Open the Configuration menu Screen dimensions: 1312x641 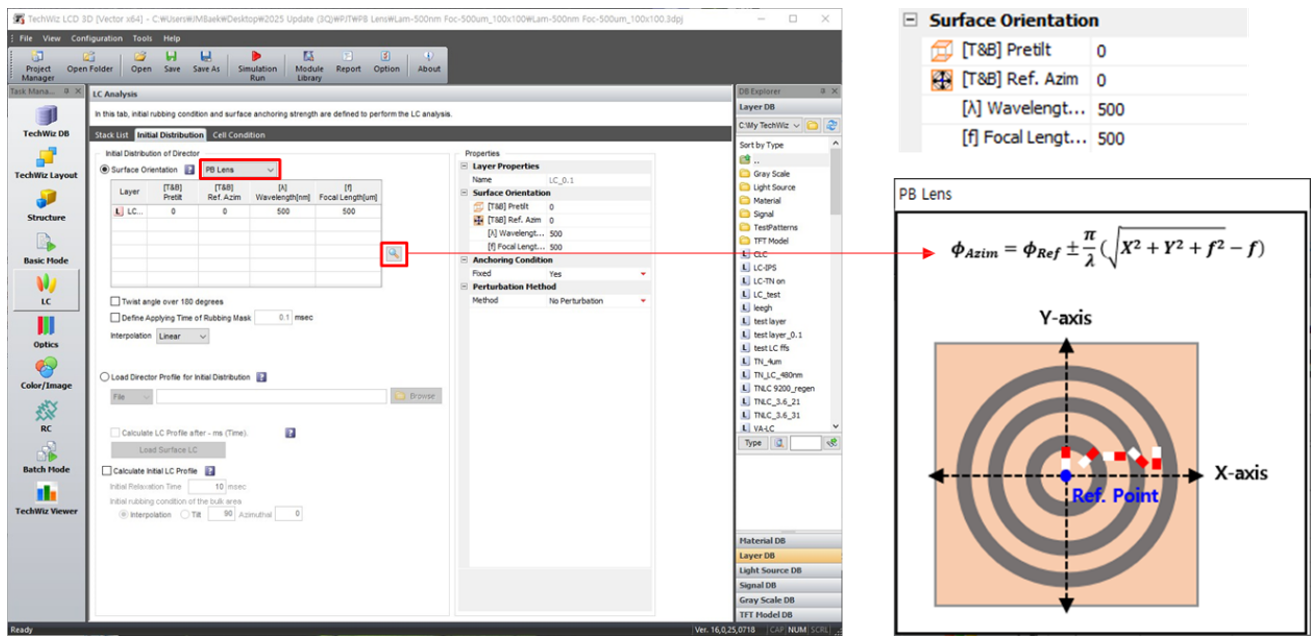tap(97, 38)
